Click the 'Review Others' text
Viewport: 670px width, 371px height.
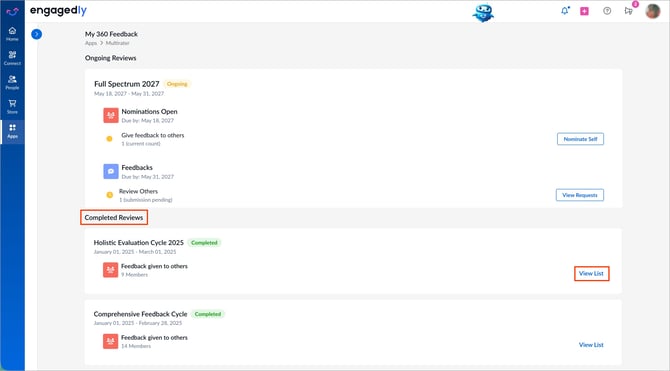pos(138,191)
